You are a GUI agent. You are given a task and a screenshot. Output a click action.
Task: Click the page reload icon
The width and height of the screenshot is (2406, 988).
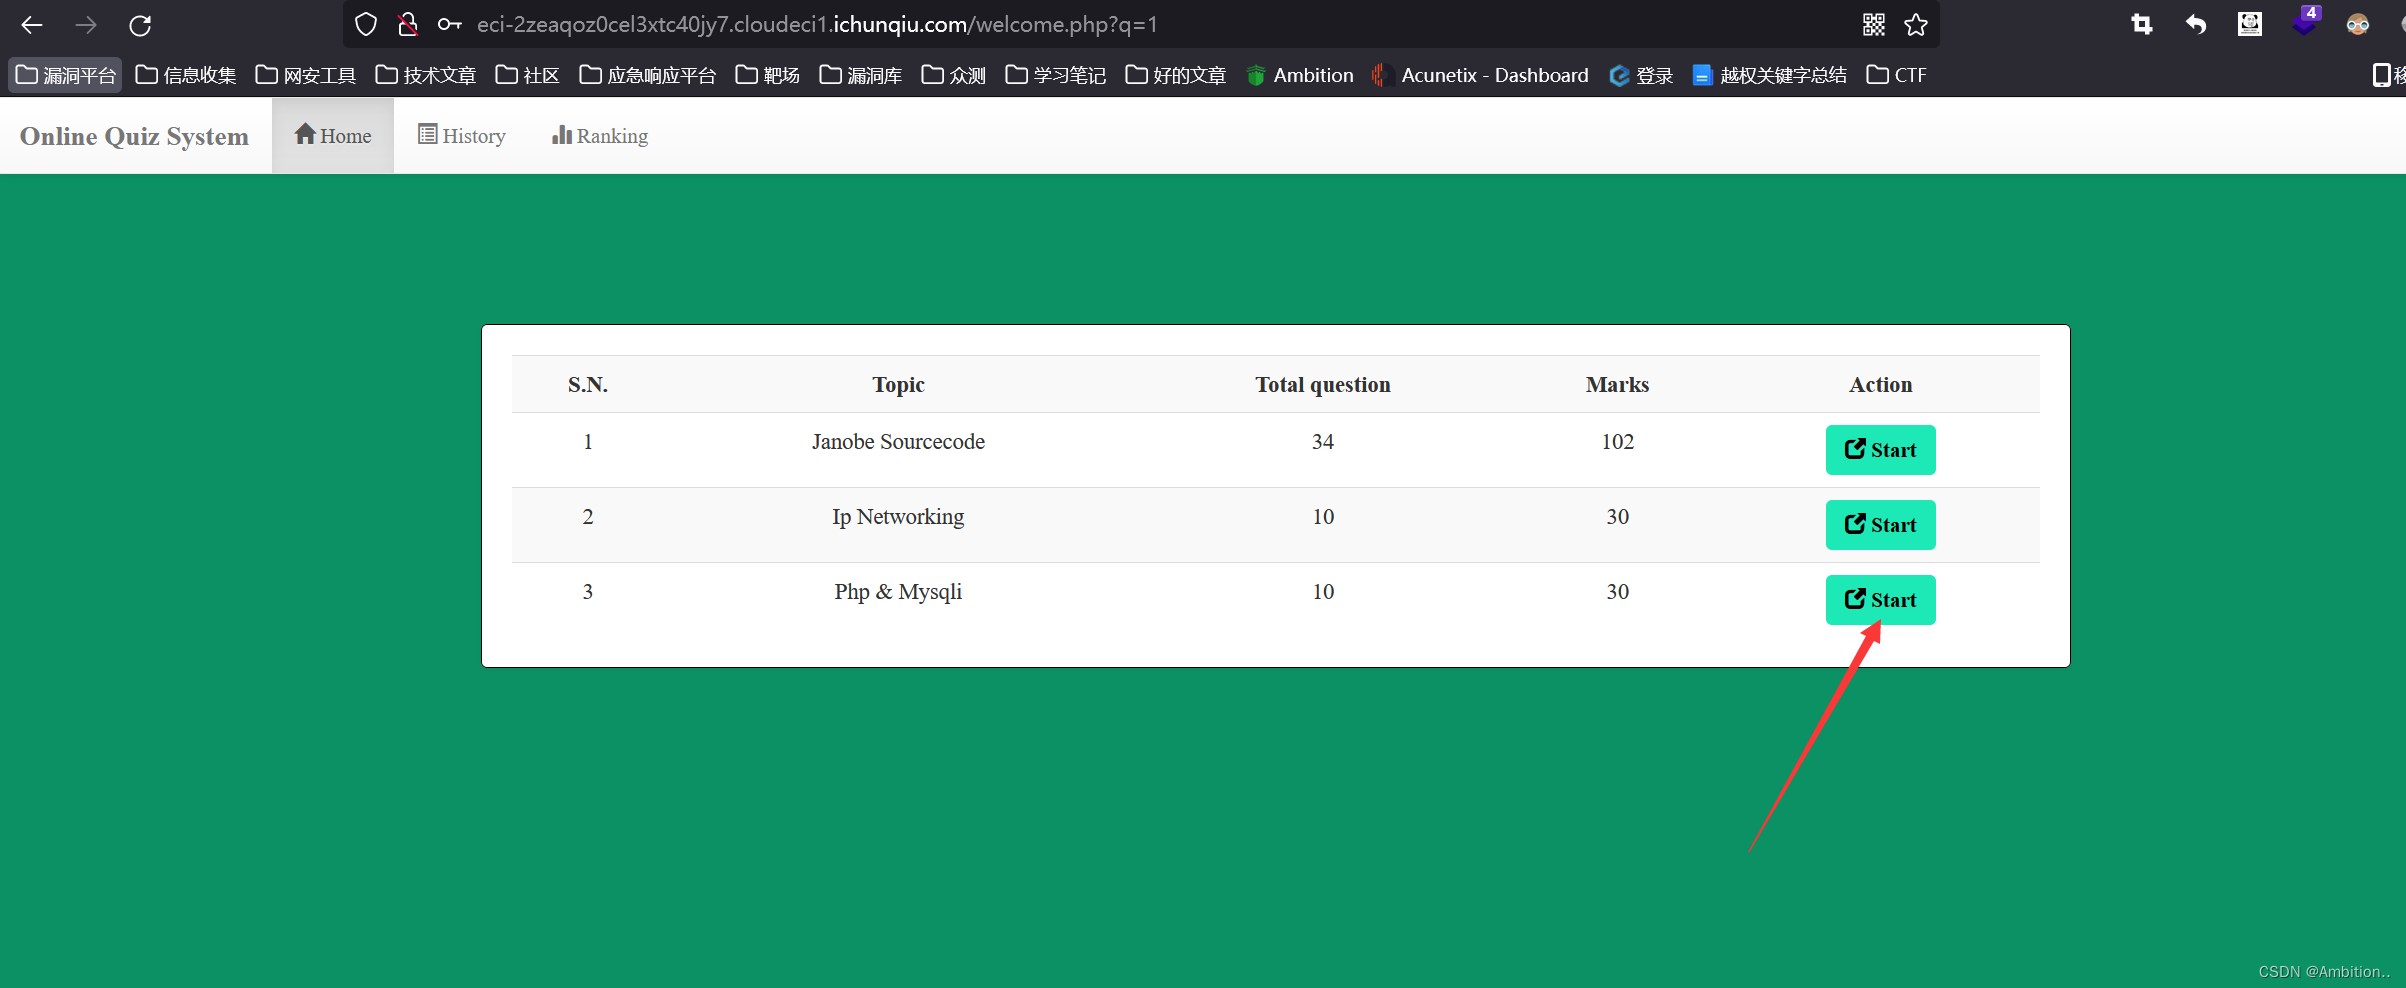point(140,24)
